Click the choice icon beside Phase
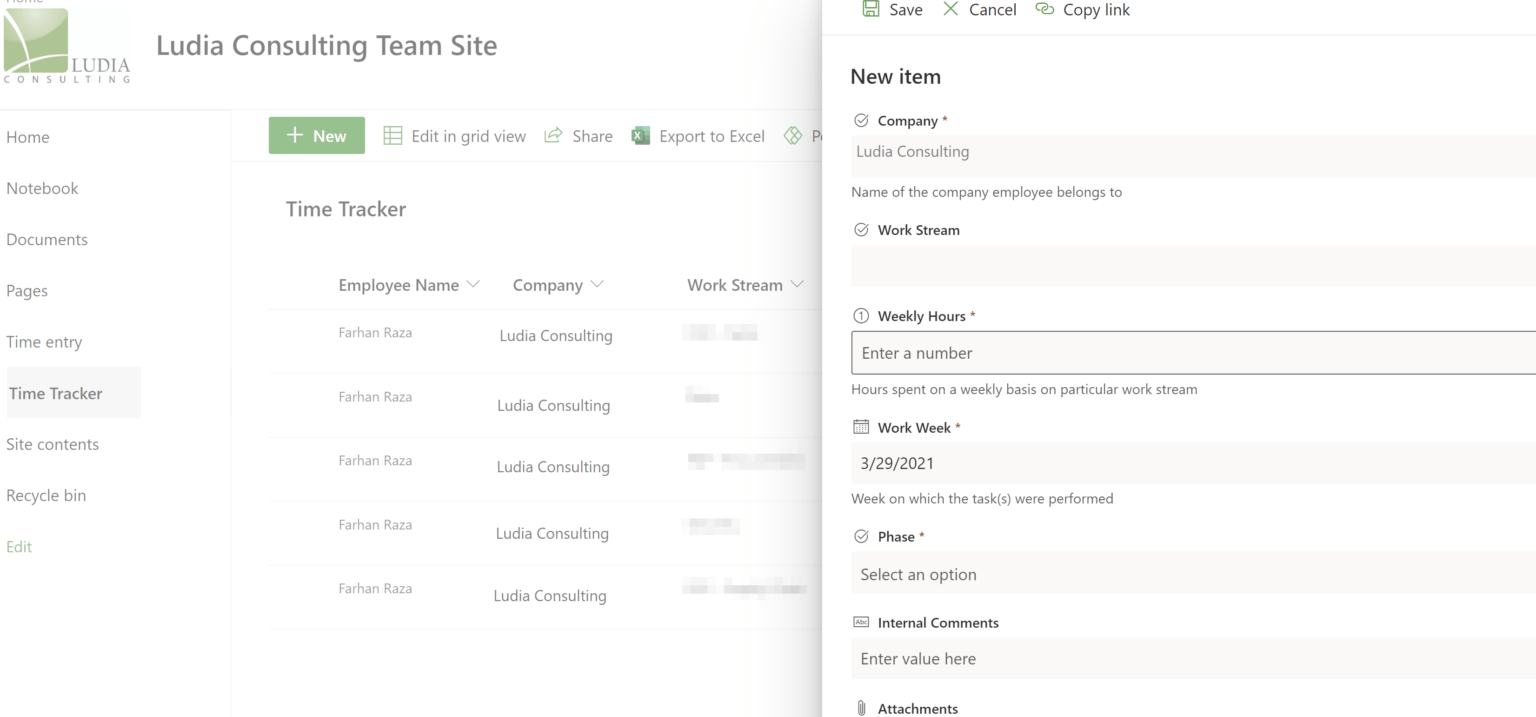This screenshot has height=717, width=1536. (x=861, y=535)
